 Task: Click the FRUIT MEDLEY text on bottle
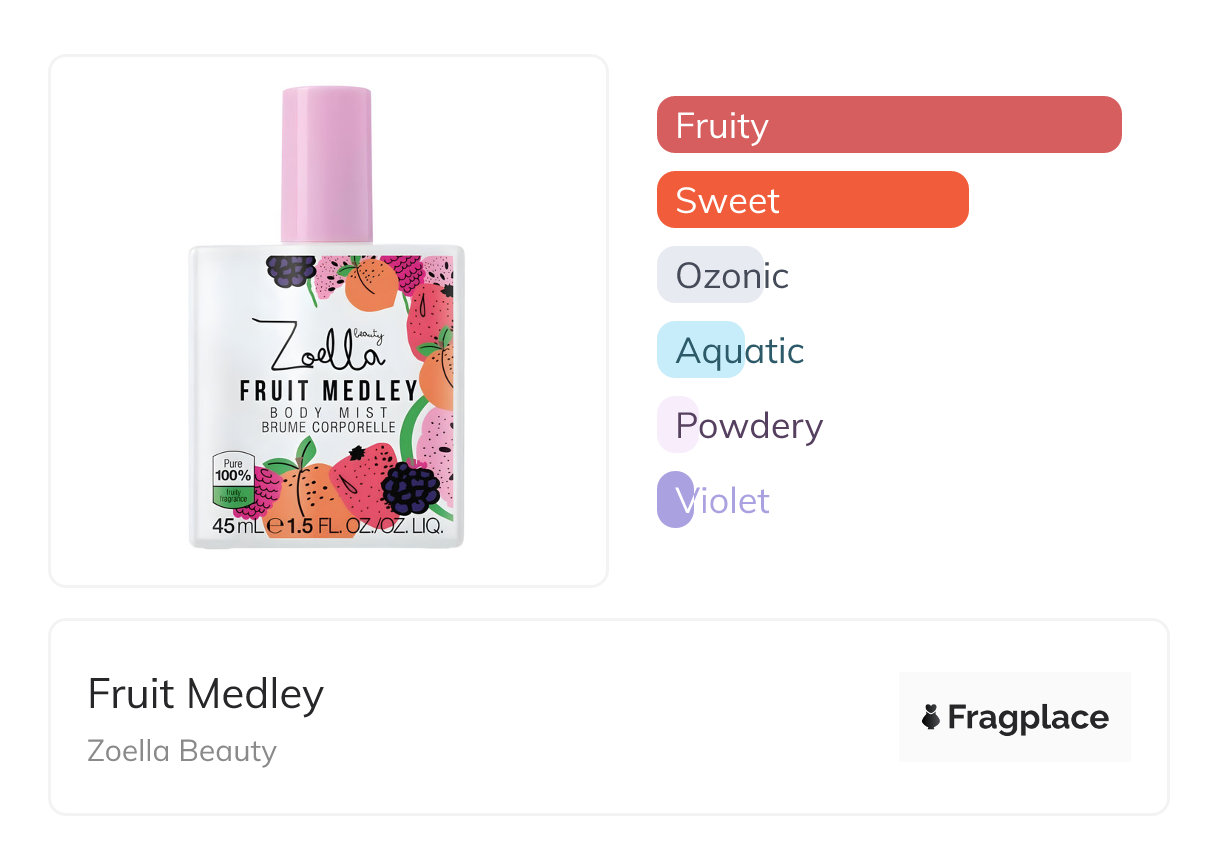tap(328, 390)
